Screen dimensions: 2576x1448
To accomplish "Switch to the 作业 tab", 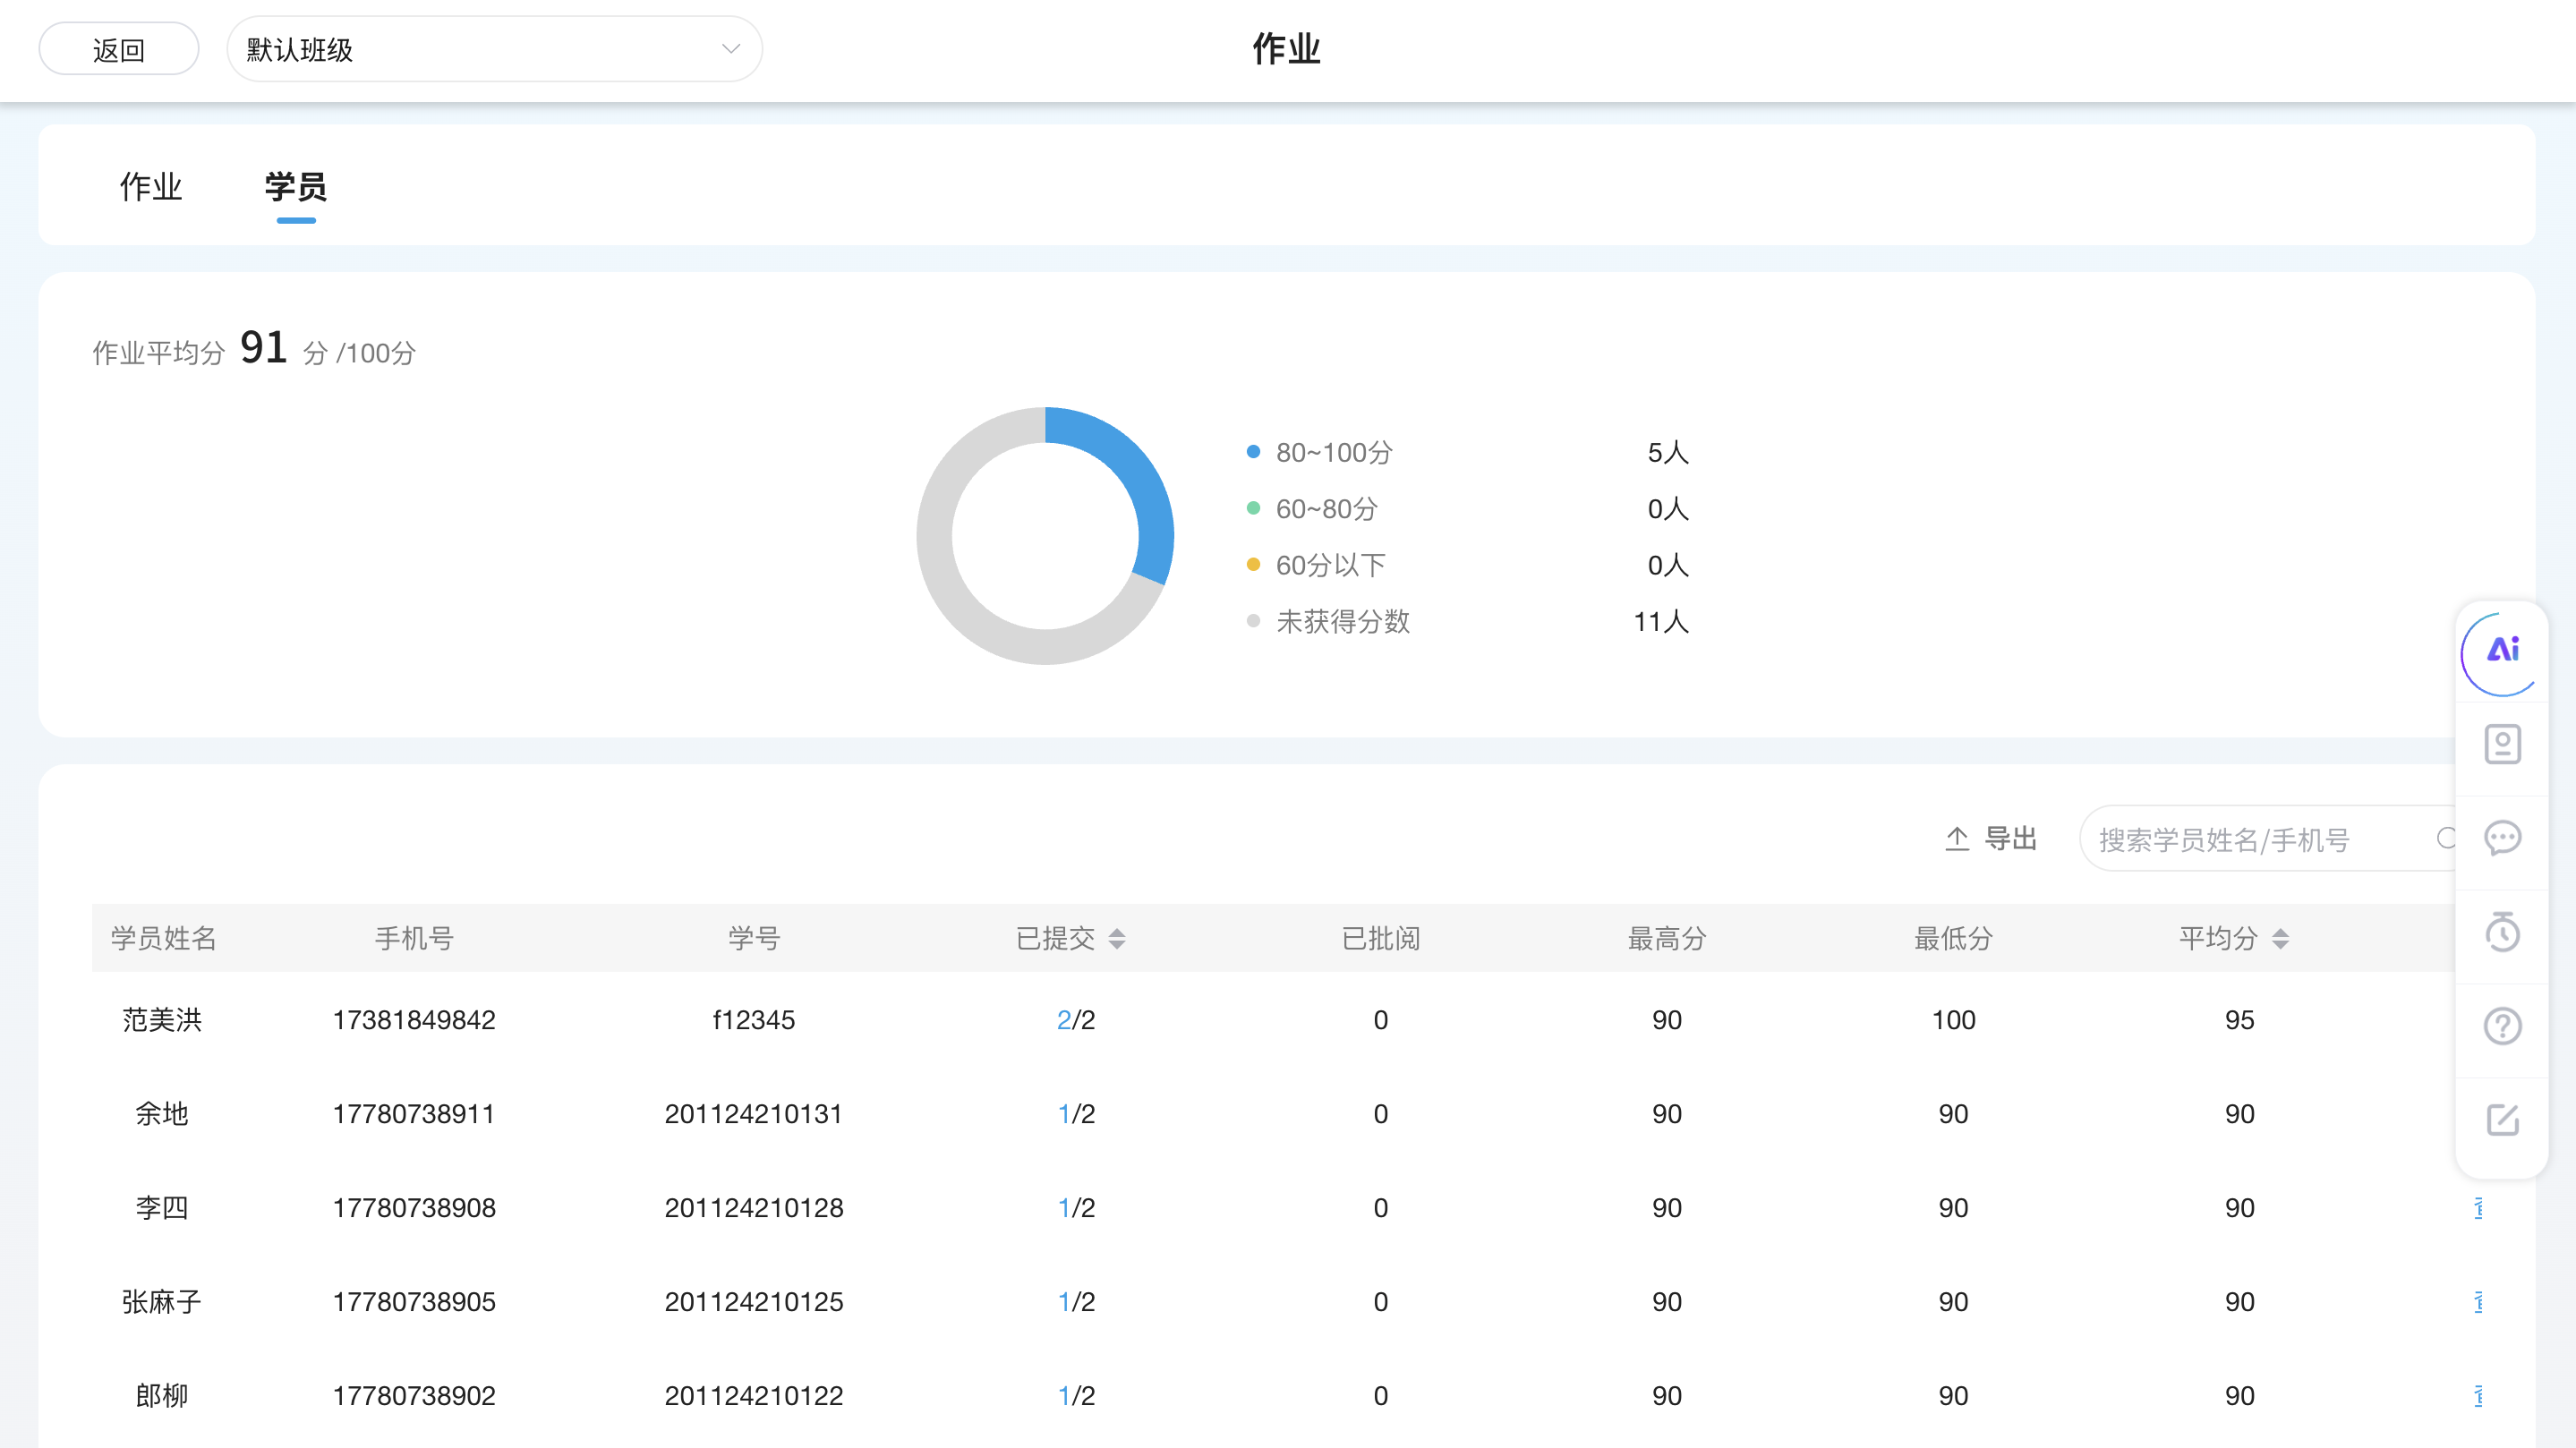I will click(x=151, y=187).
